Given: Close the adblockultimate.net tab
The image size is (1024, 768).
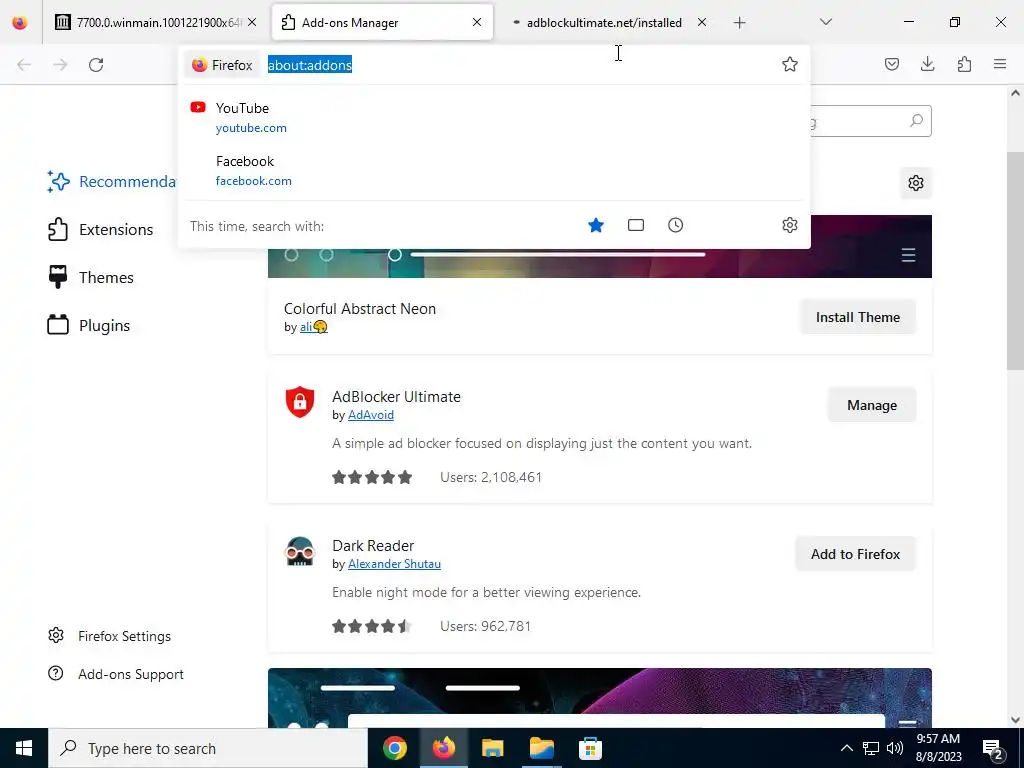Looking at the screenshot, I should coord(701,22).
